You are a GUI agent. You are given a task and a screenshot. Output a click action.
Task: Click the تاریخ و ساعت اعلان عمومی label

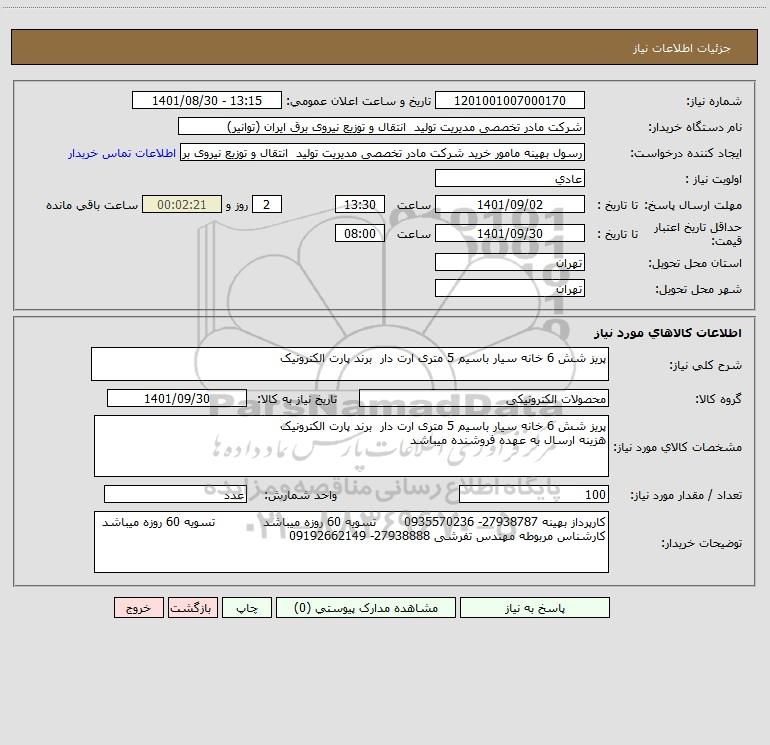click(359, 101)
